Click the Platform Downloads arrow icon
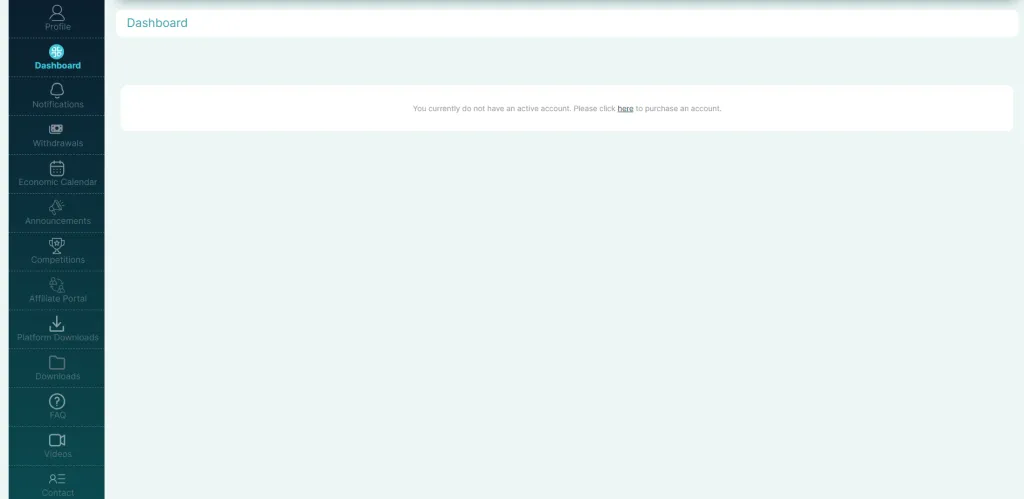The height and width of the screenshot is (499, 1024). 57,323
